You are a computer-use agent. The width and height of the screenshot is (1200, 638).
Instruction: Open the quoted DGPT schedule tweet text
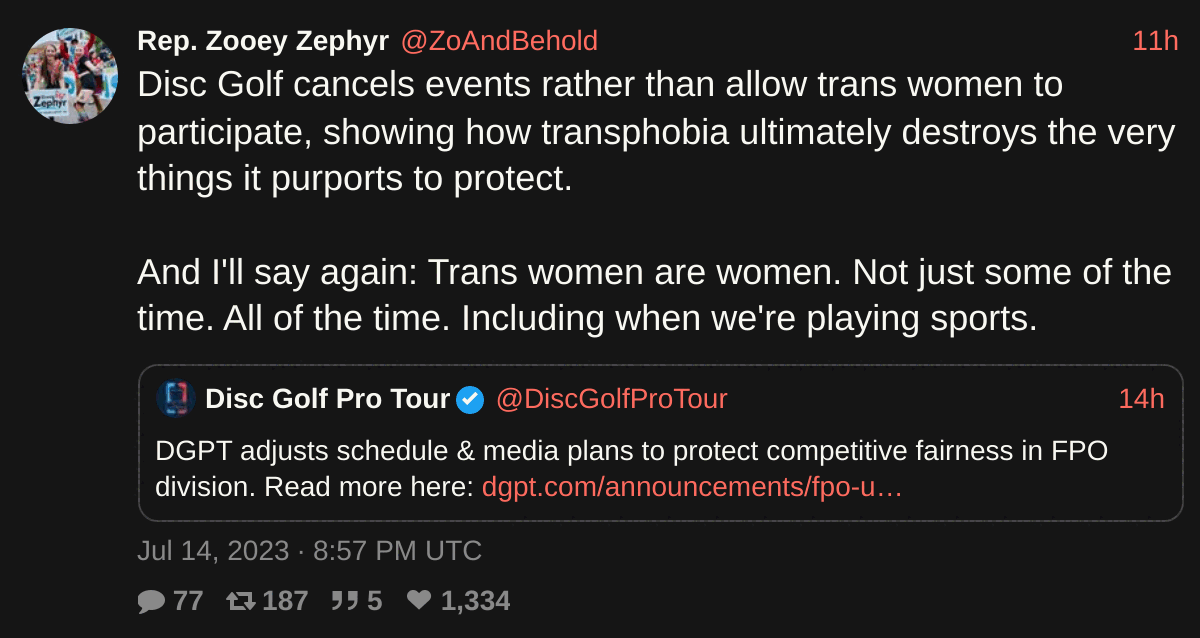tap(631, 451)
